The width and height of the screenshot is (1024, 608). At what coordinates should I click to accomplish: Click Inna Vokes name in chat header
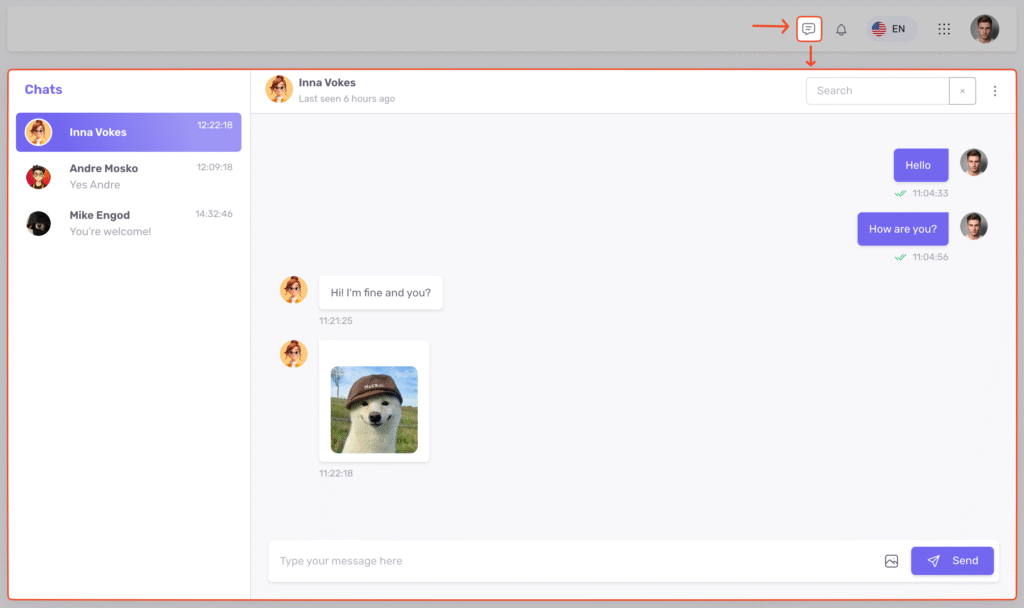327,83
